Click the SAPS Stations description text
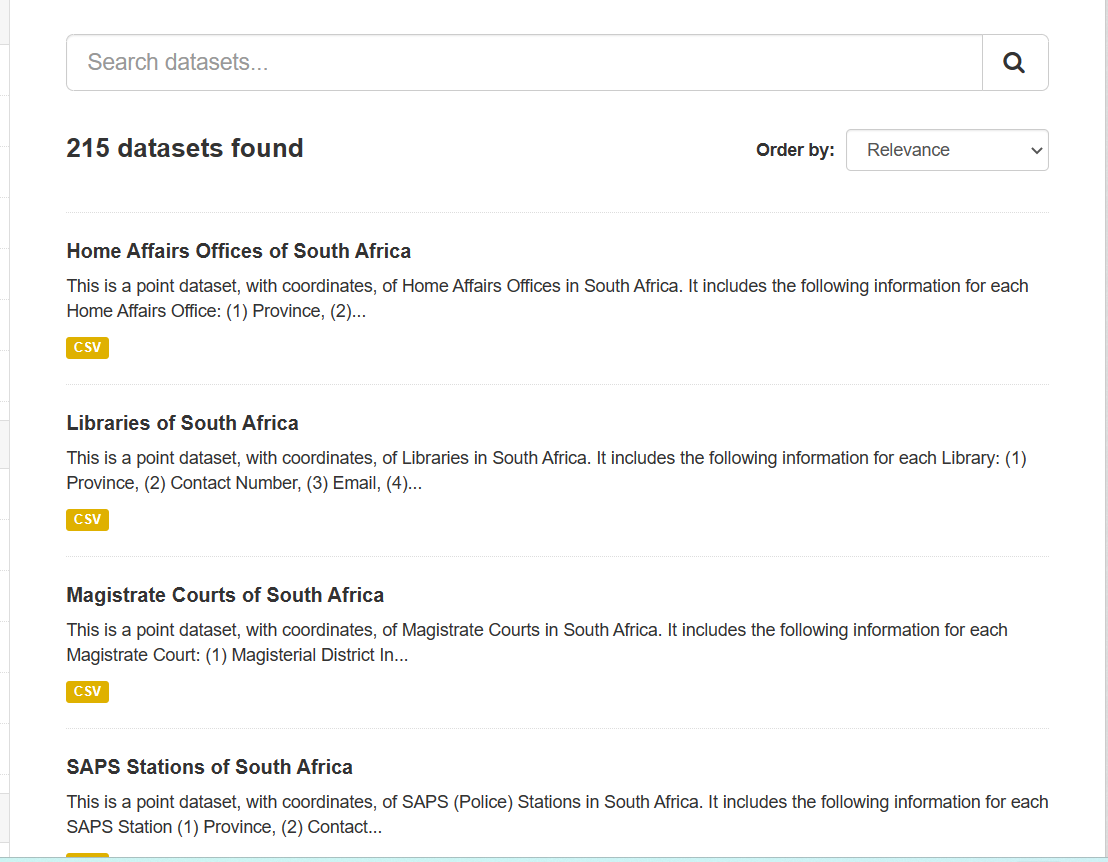 (557, 814)
